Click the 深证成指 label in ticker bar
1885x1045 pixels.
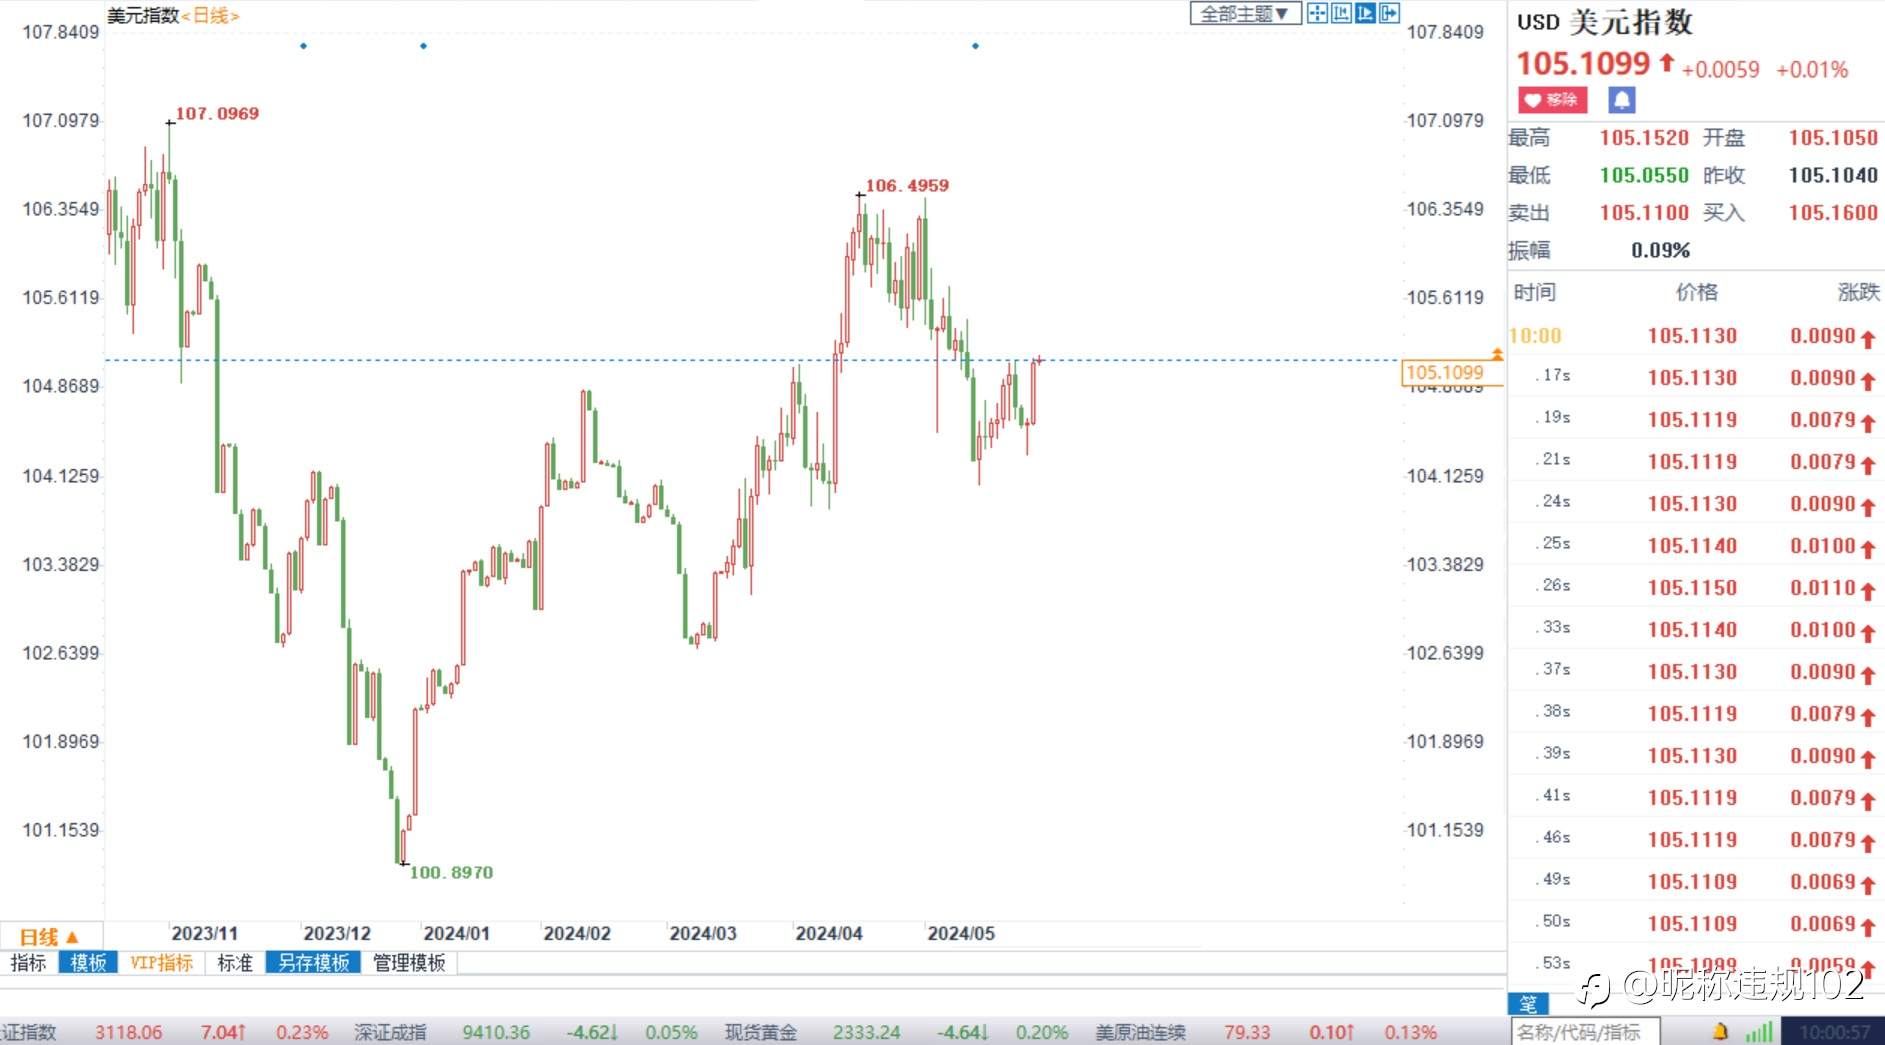pos(391,1032)
